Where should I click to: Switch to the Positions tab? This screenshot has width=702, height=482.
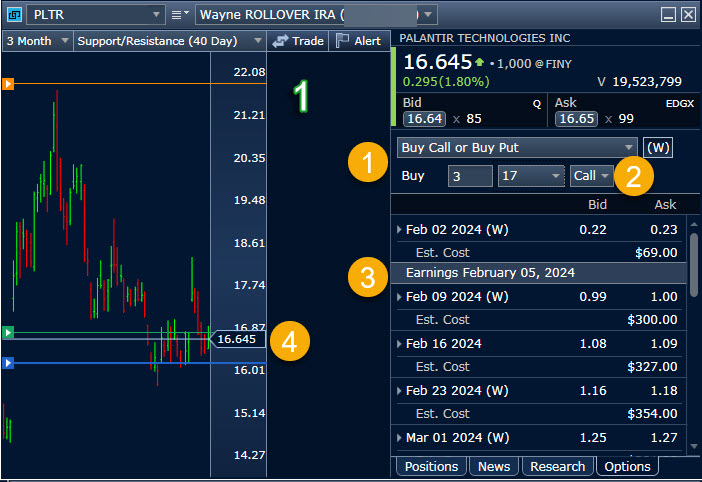pos(431,466)
